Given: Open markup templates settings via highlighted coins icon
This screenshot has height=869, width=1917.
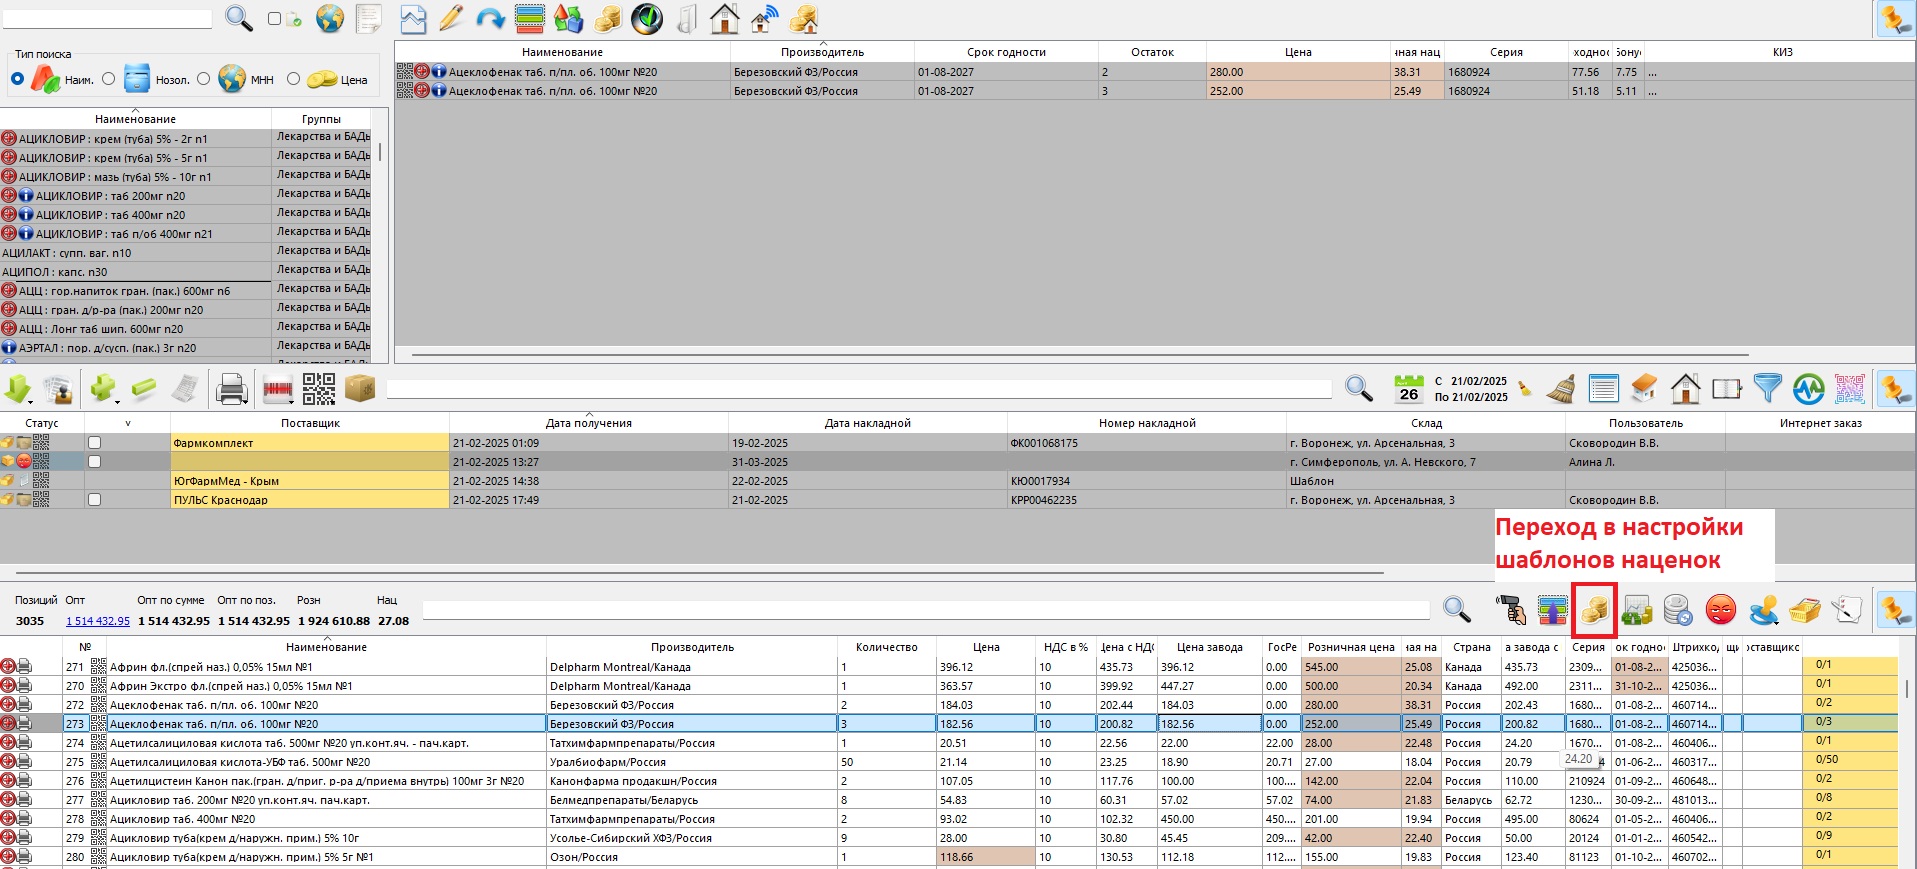Looking at the screenshot, I should 1594,610.
